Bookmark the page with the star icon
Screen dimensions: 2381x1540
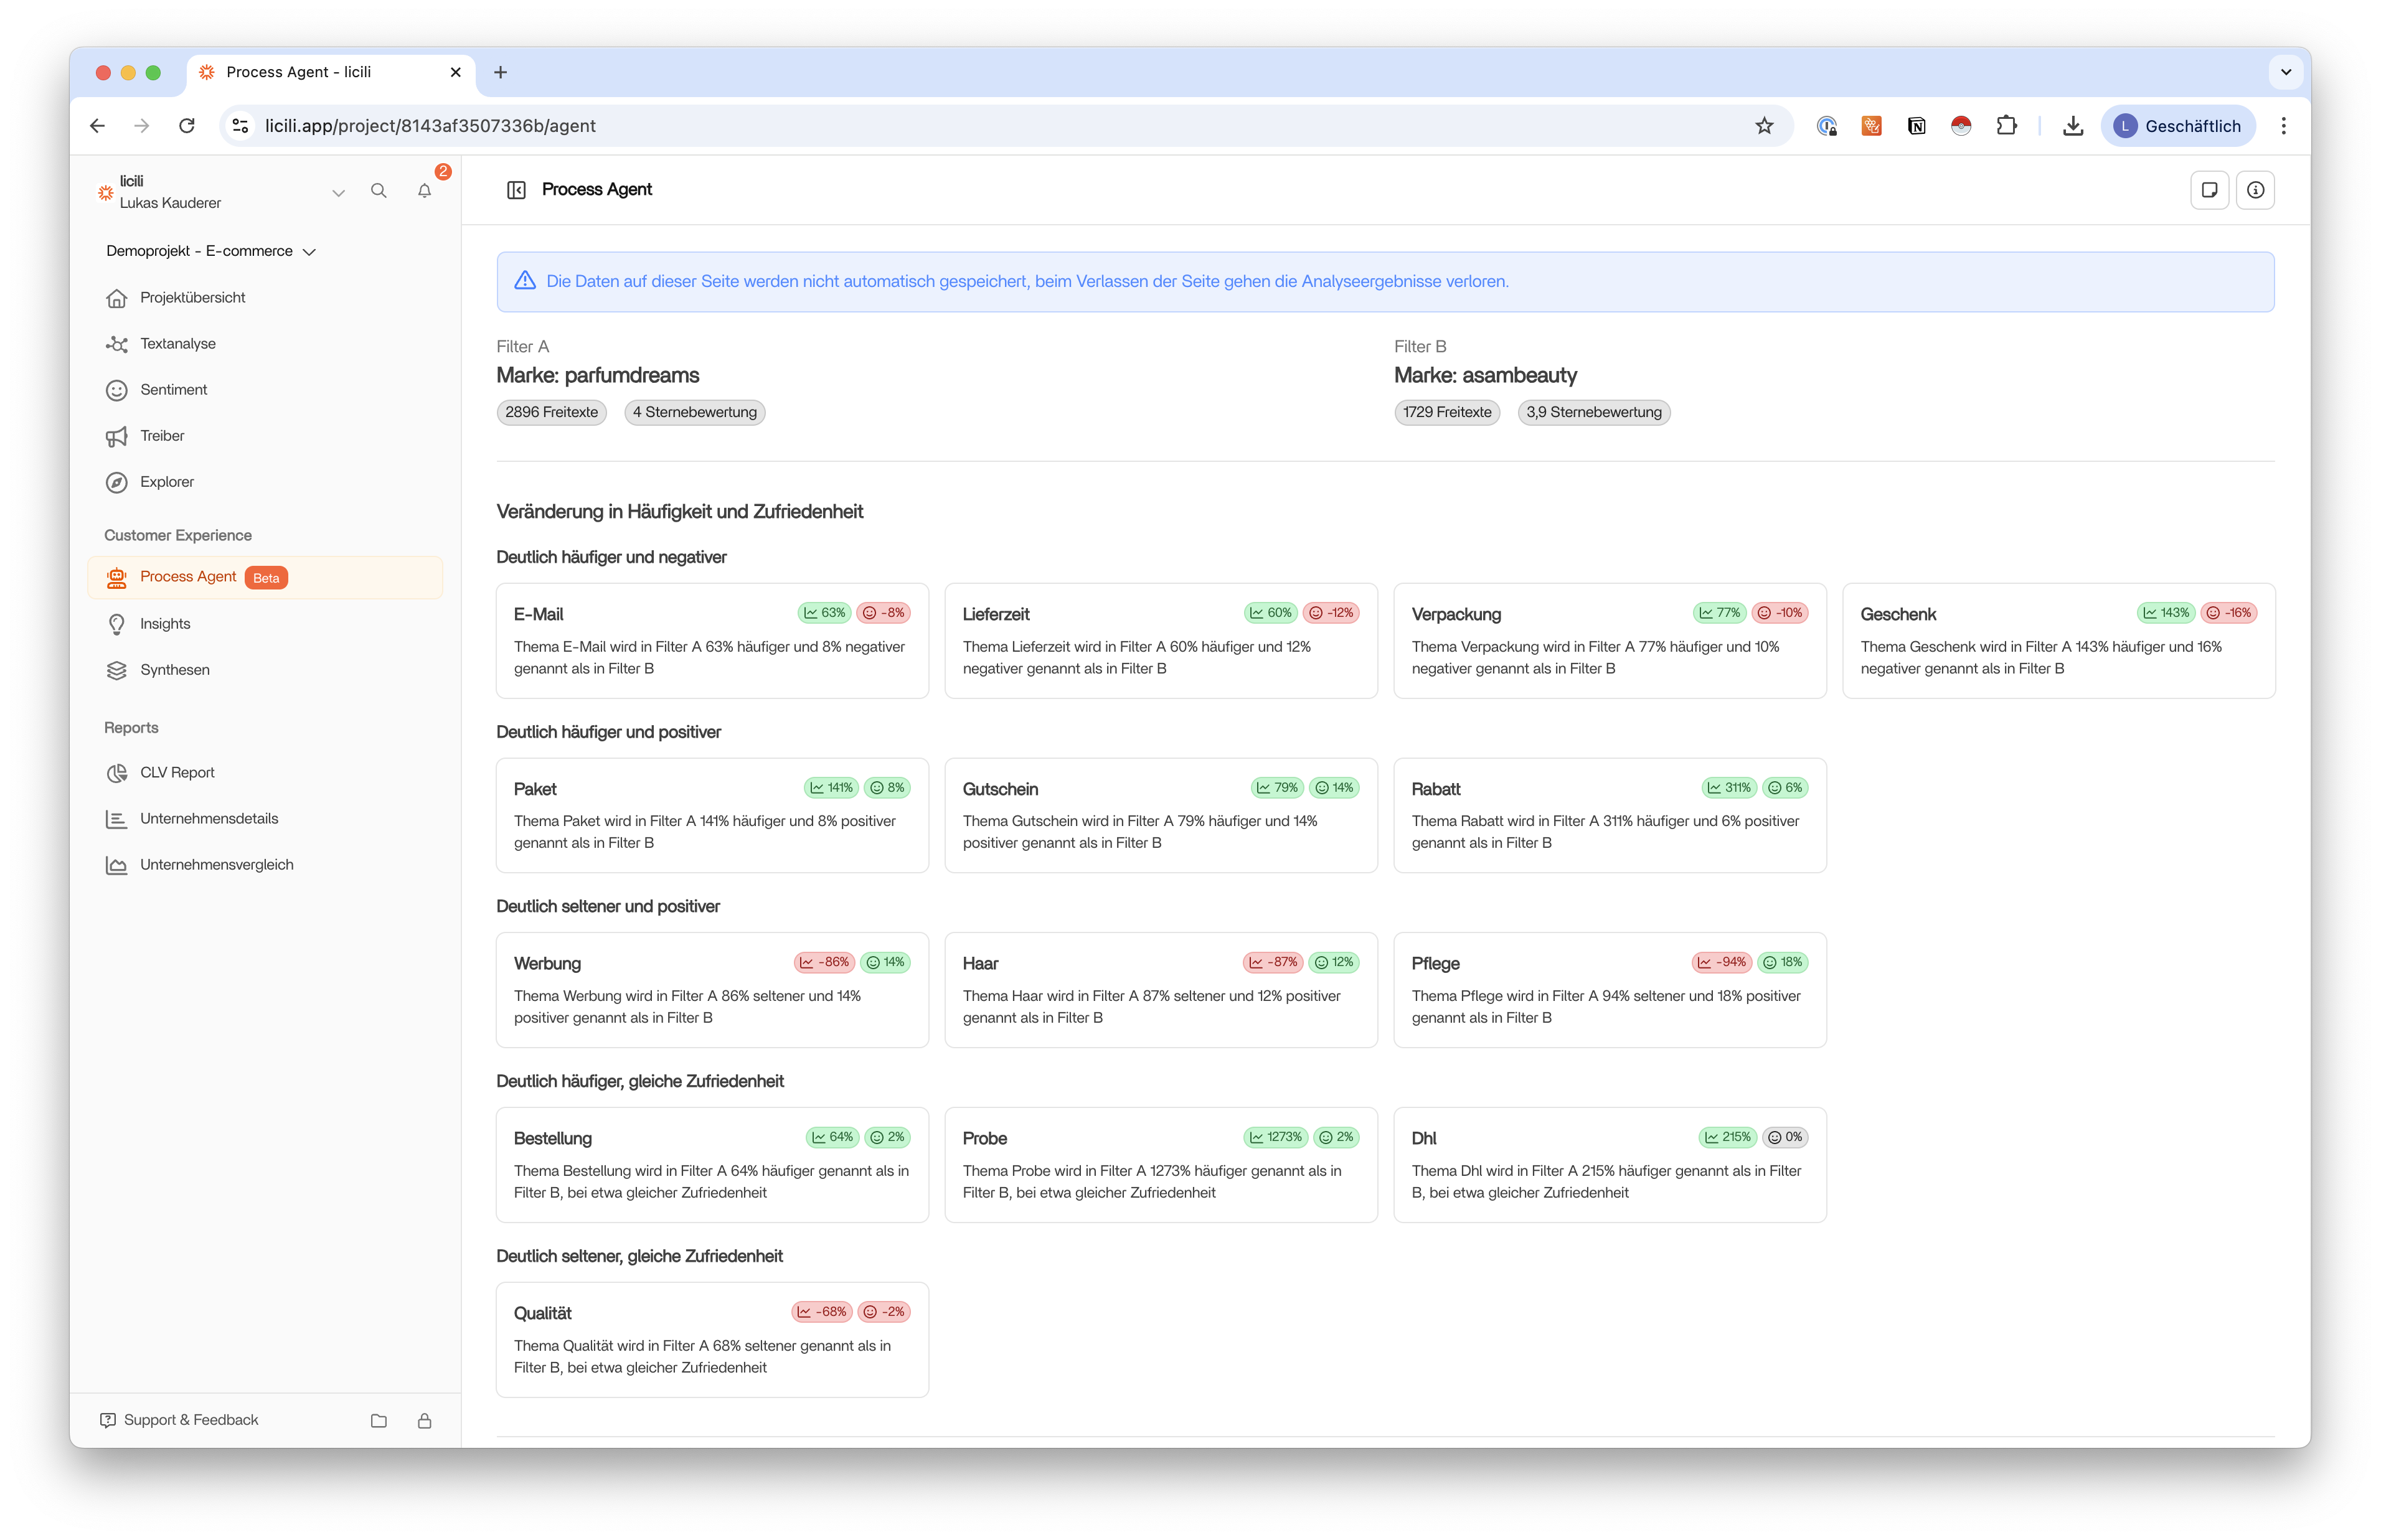point(1764,126)
